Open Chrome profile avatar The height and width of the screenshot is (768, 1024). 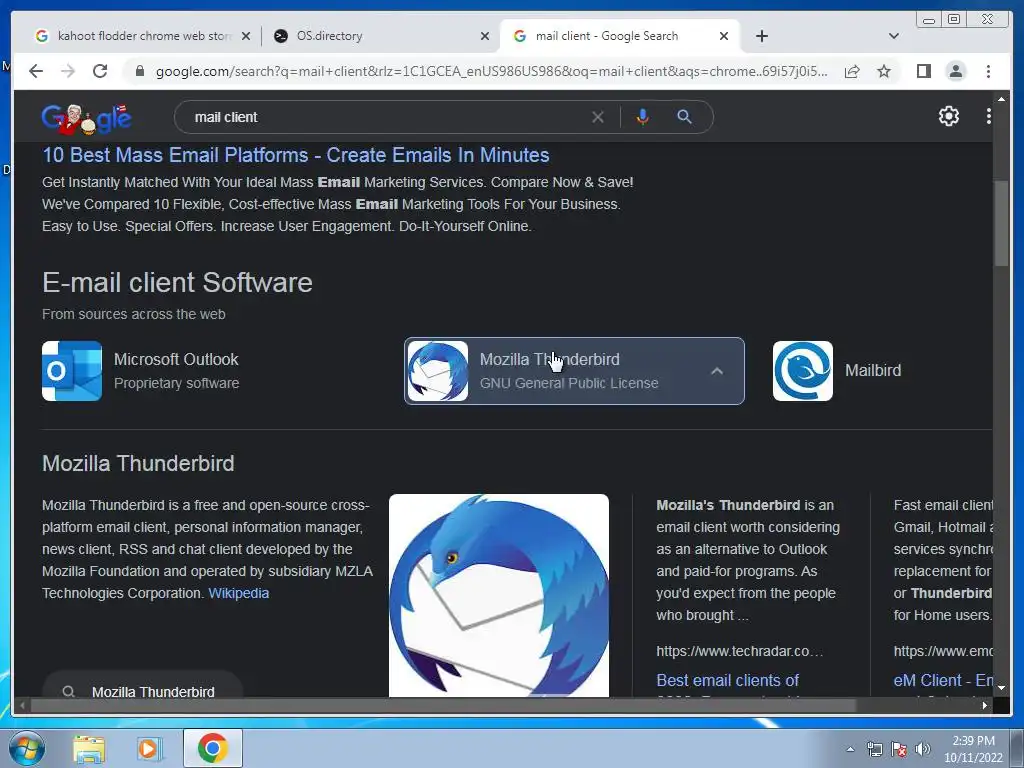(x=955, y=71)
